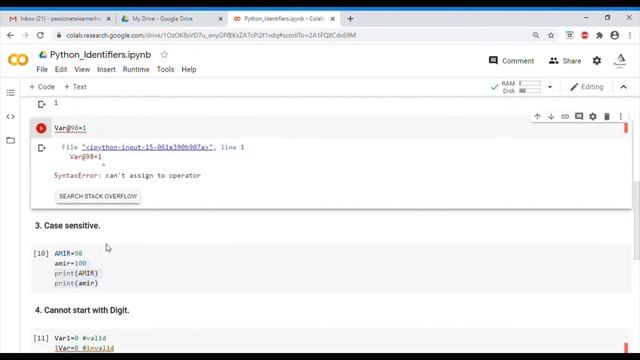
Task: Open the Tools menu
Action: point(165,69)
